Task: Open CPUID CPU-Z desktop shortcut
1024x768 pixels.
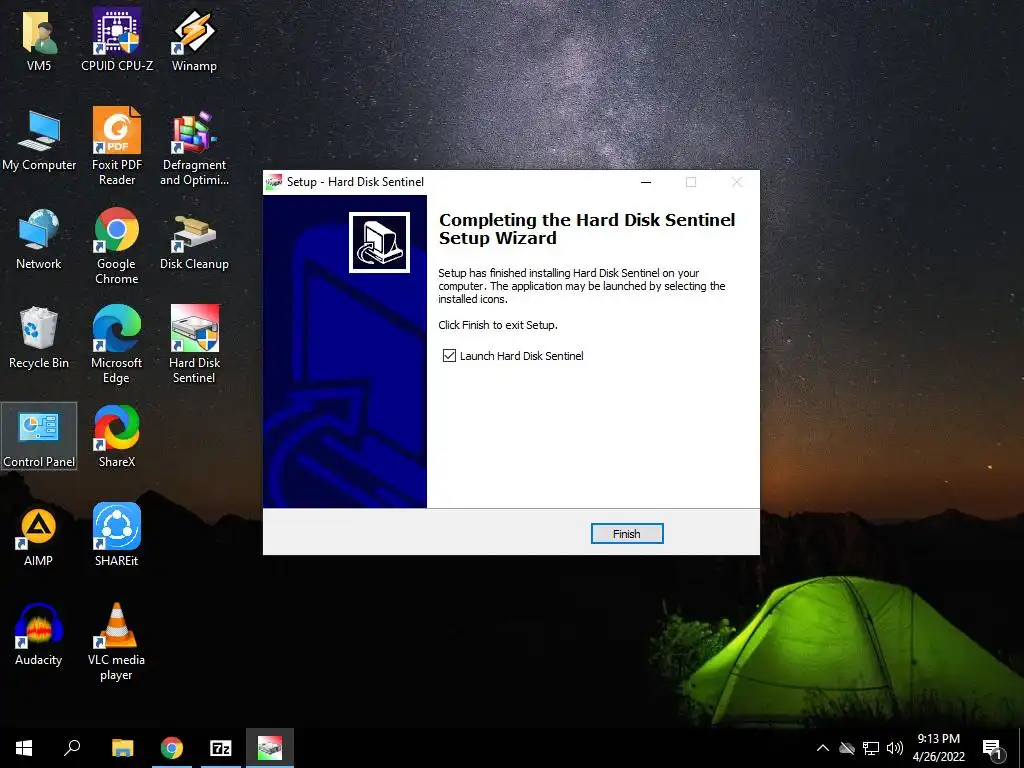Action: [116, 39]
